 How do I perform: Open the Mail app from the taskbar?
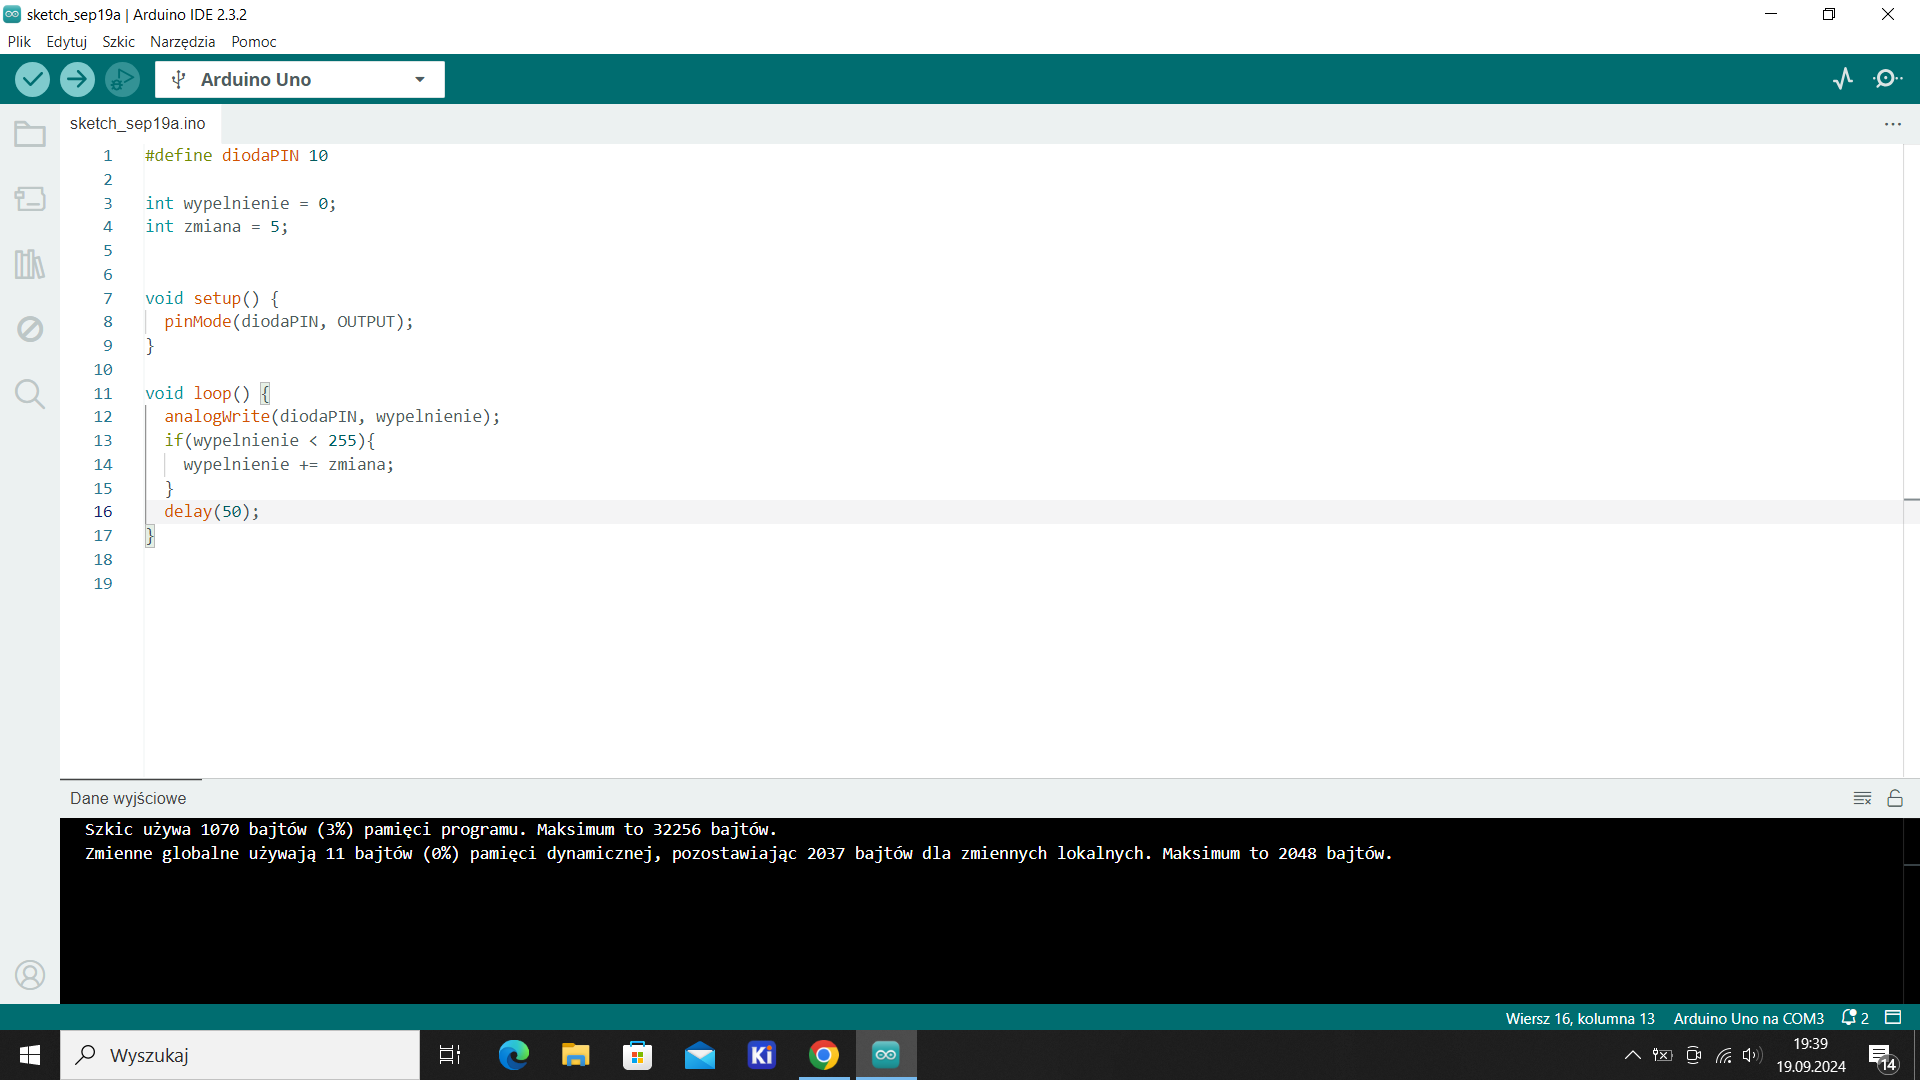coord(700,1055)
